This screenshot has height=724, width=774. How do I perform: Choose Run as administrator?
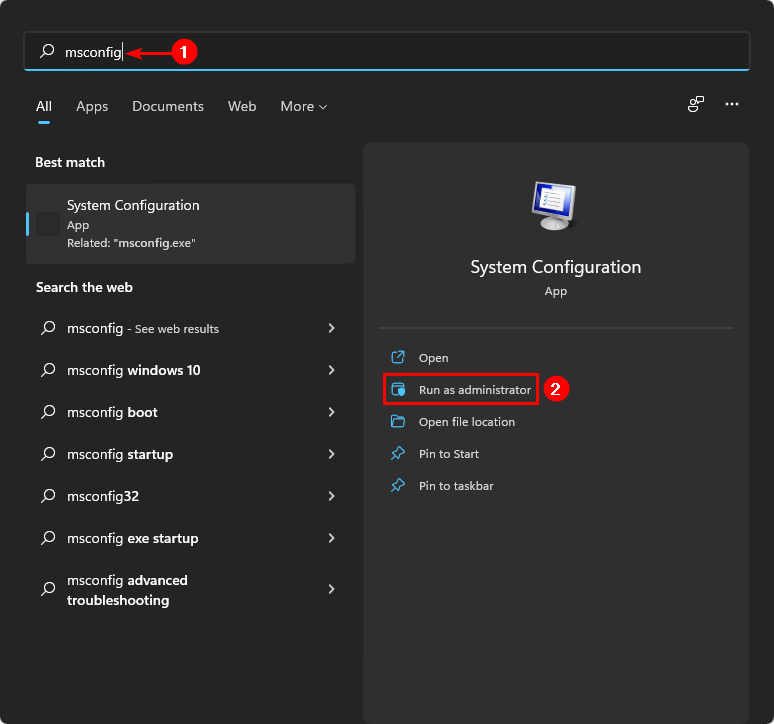[x=475, y=390]
